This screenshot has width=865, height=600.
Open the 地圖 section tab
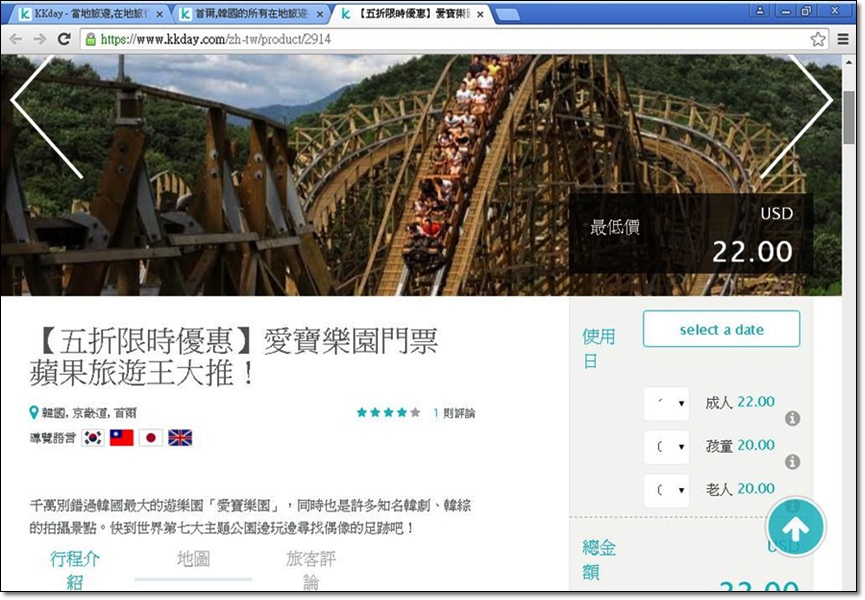[x=193, y=559]
